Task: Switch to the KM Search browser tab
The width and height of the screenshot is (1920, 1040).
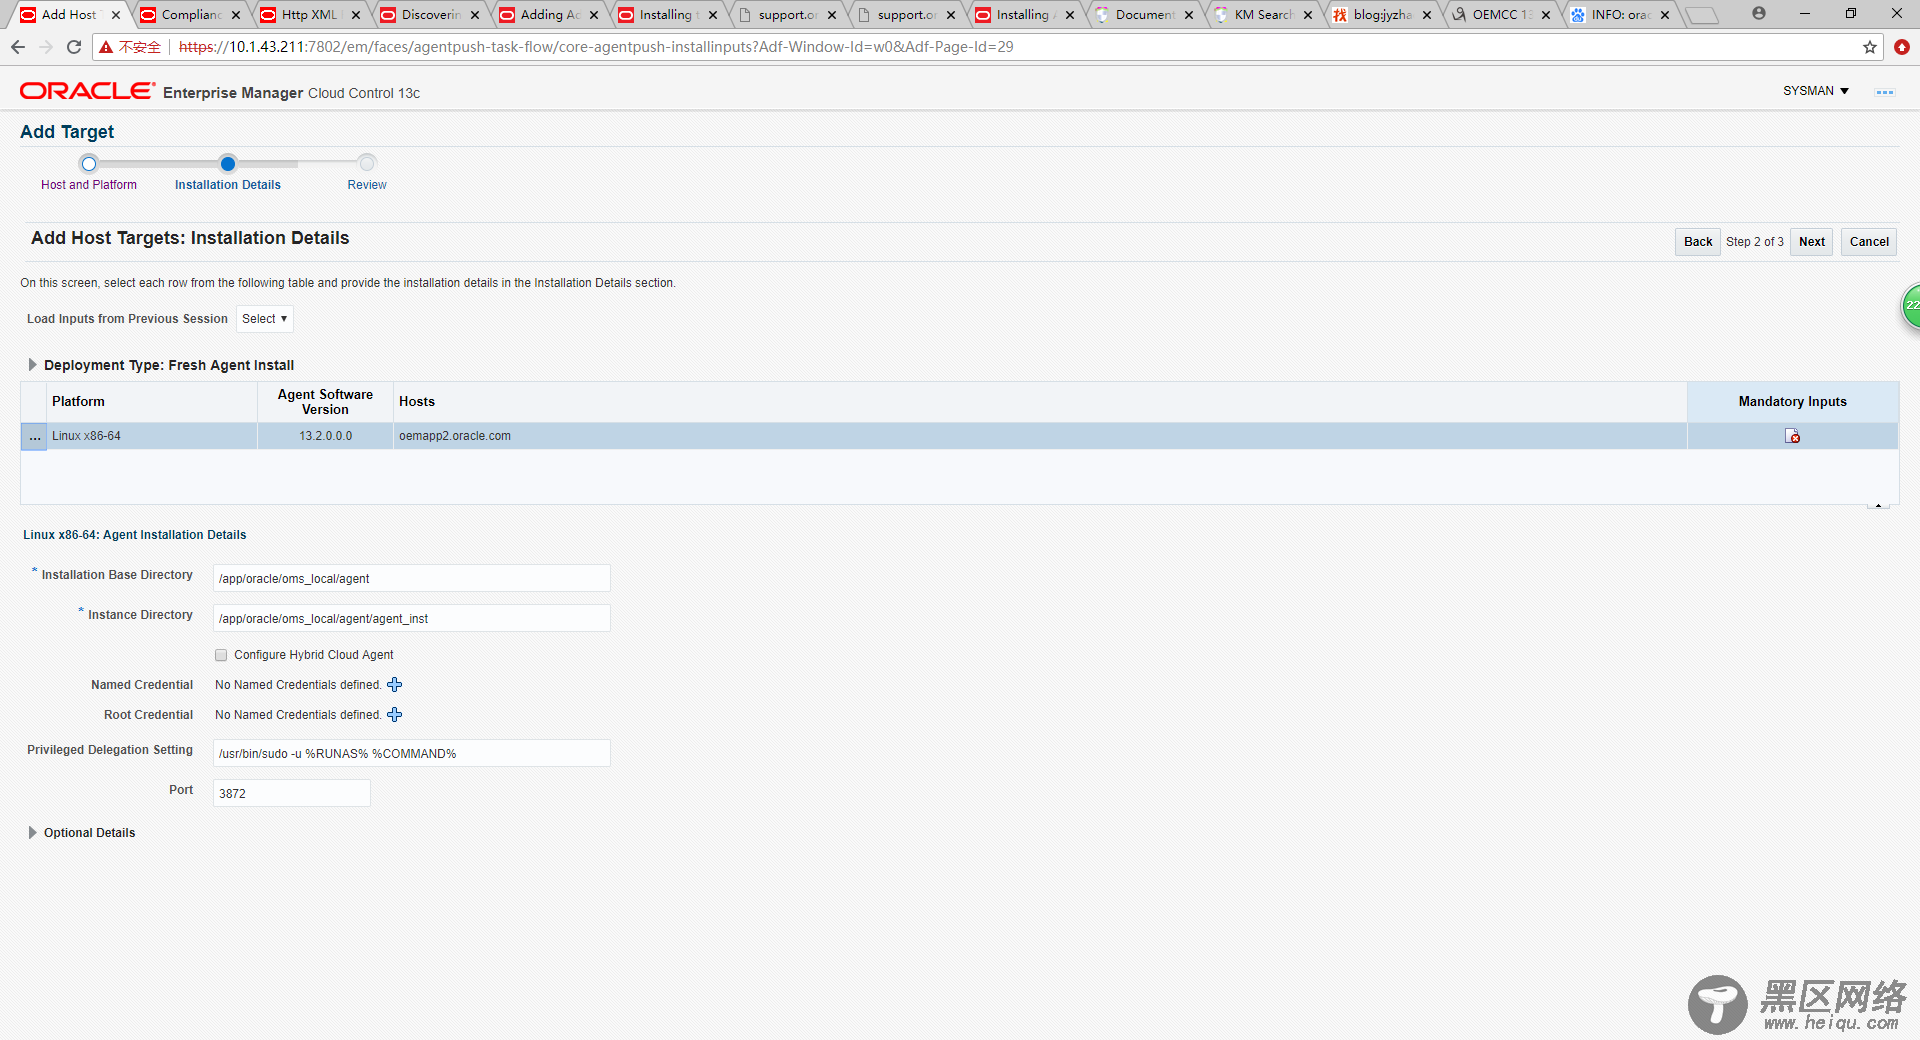Action: tap(1263, 15)
